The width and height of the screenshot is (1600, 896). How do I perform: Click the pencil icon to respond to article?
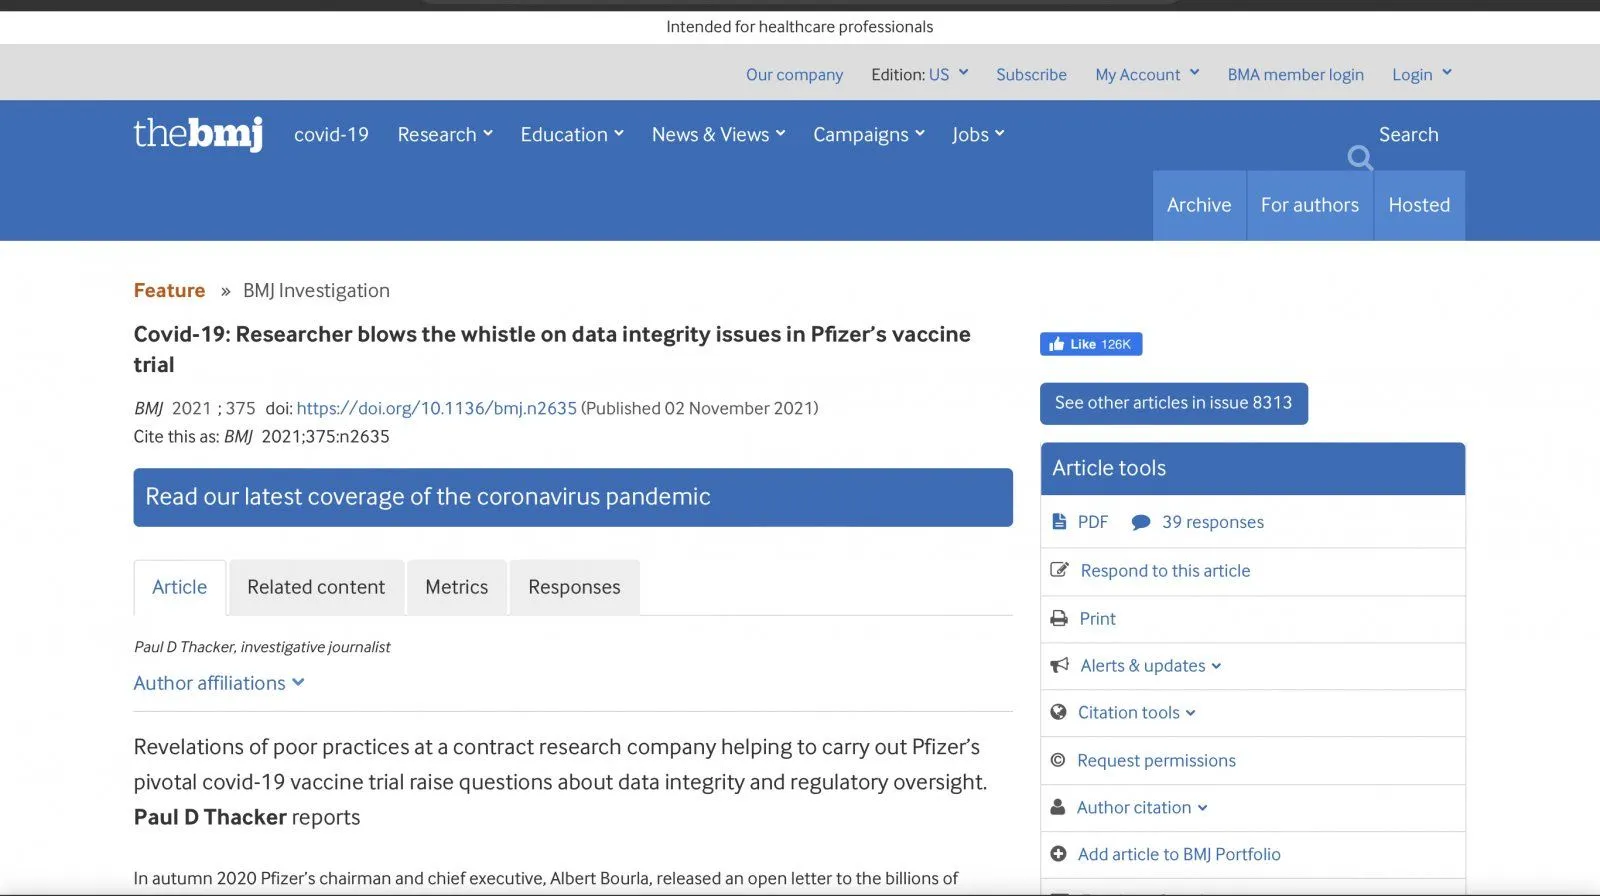(1059, 571)
